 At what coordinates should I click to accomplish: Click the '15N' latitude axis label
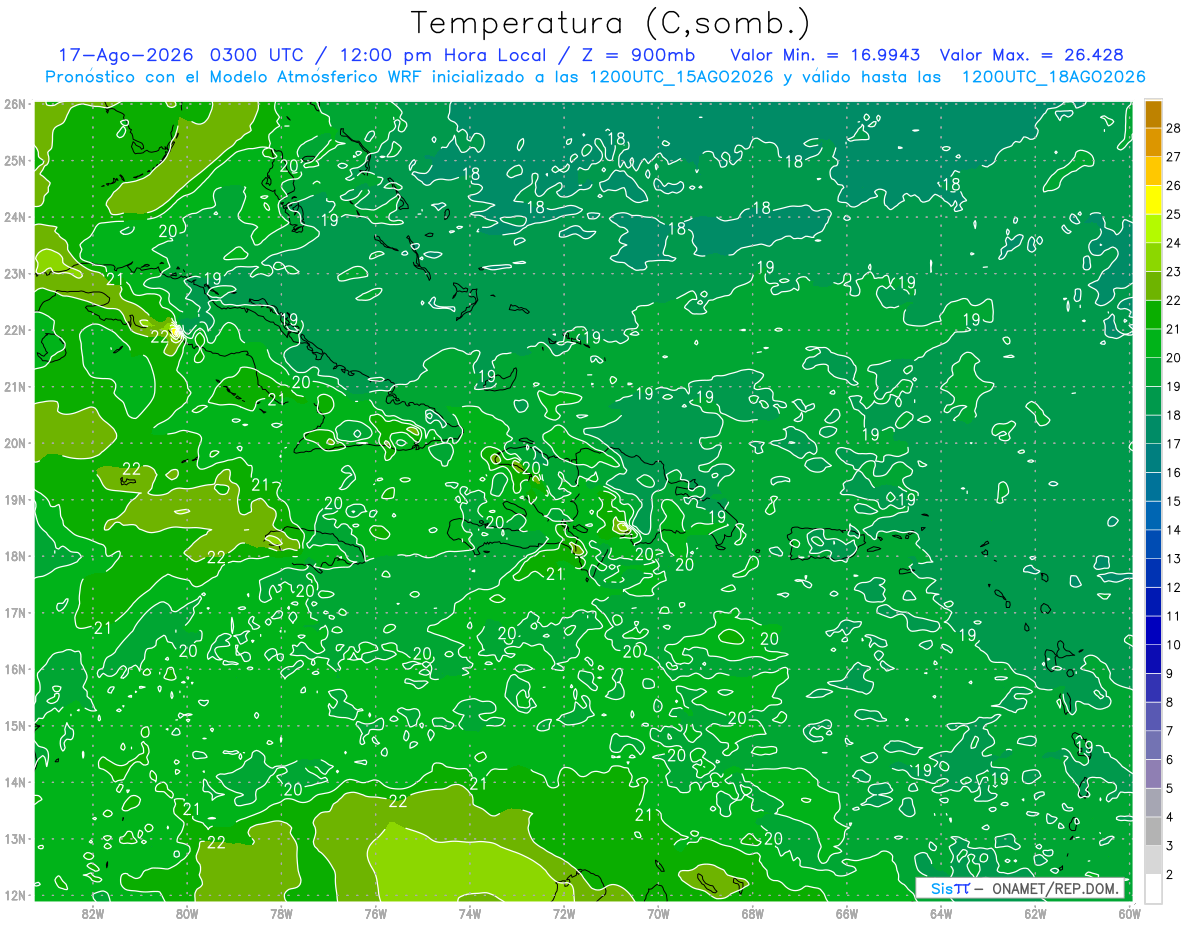click(14, 725)
